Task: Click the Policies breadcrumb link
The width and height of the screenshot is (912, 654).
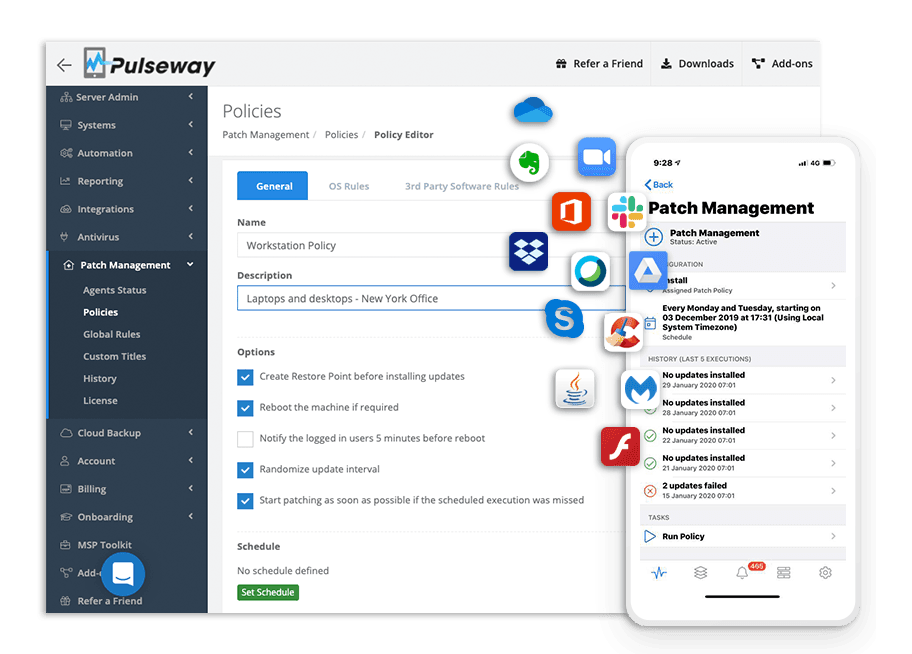Action: tap(341, 134)
